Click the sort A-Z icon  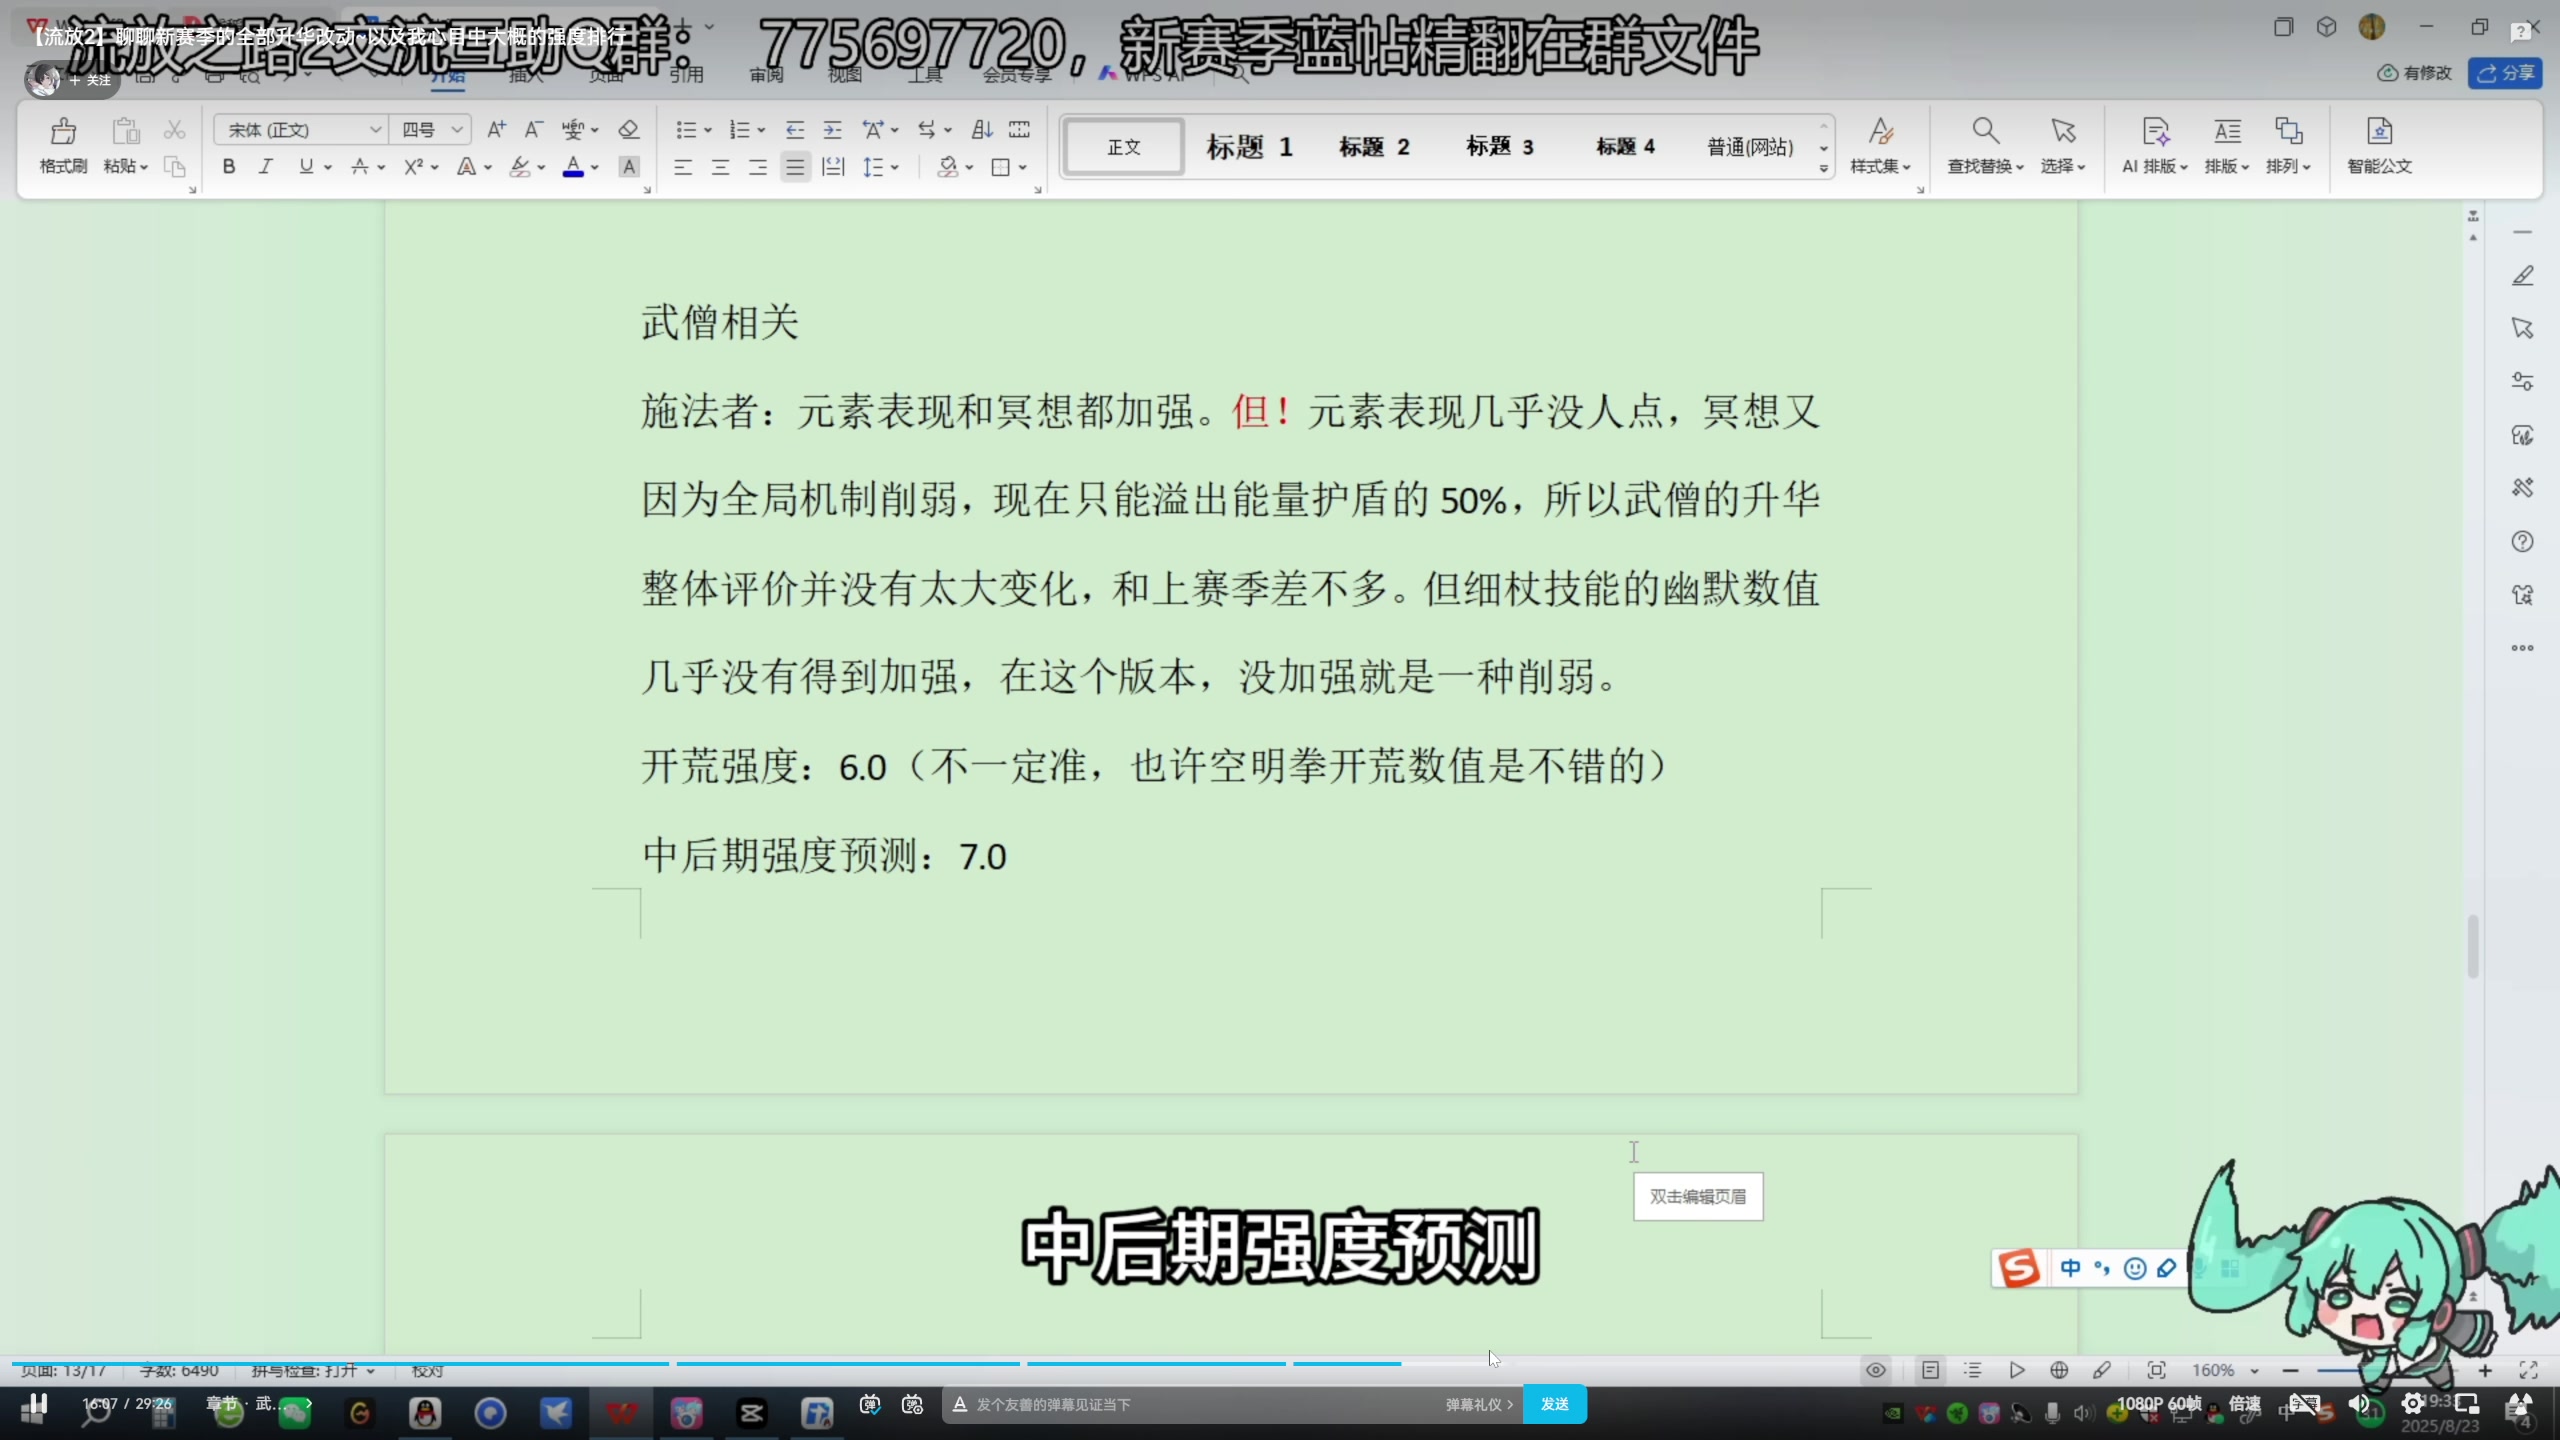982,130
